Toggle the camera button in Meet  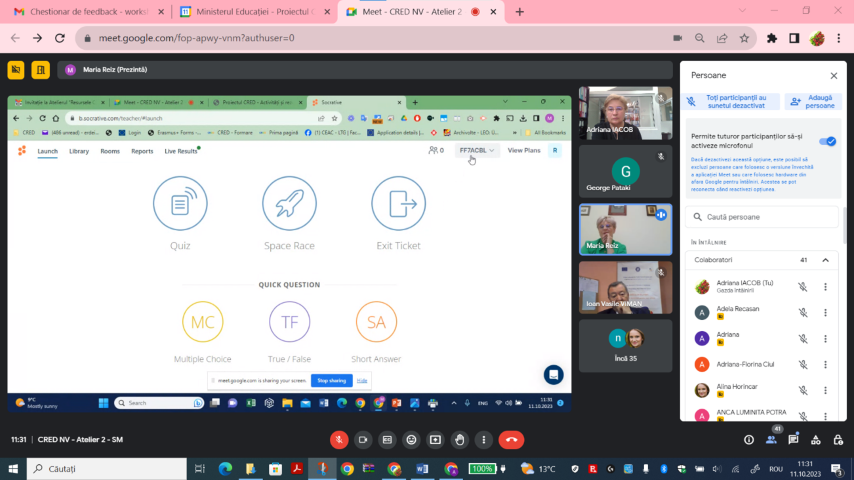click(x=363, y=439)
